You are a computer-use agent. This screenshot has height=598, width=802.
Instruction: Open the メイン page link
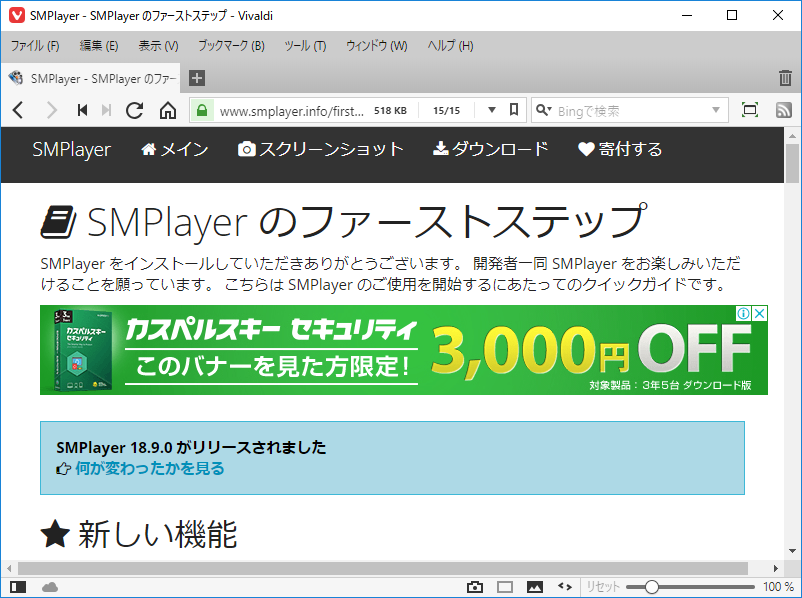coord(174,149)
